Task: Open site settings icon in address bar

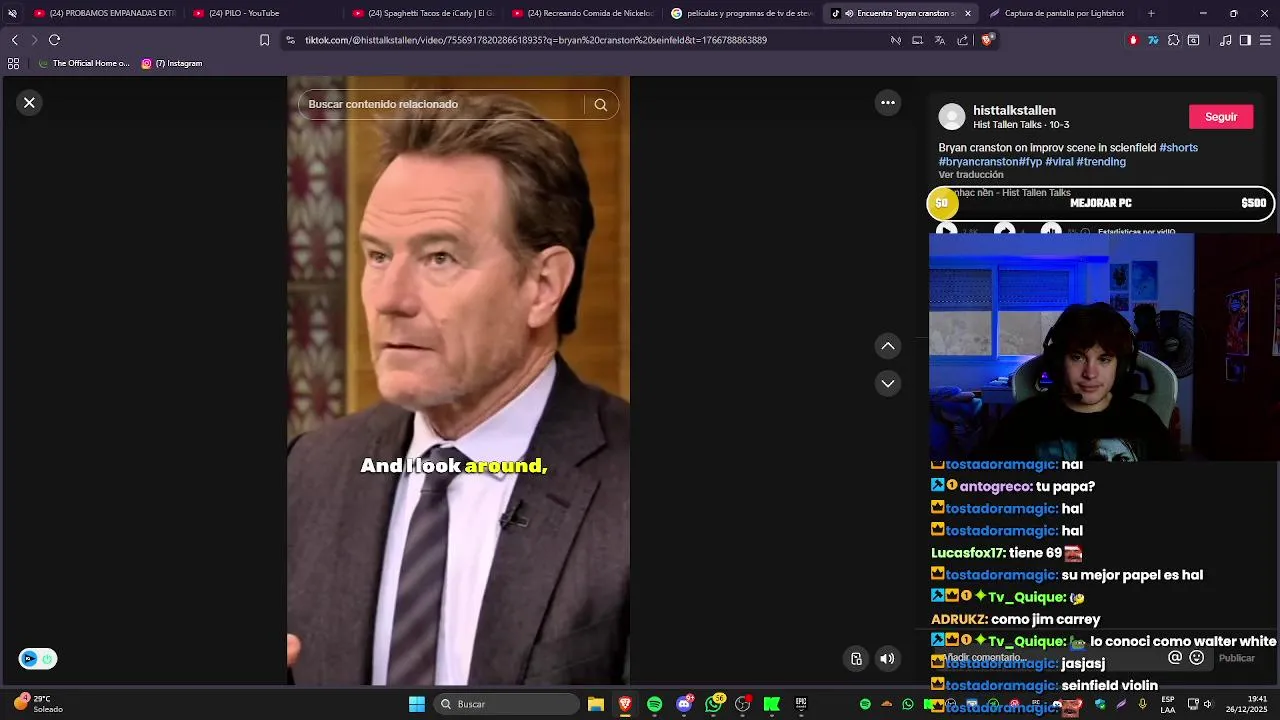Action: (290, 40)
